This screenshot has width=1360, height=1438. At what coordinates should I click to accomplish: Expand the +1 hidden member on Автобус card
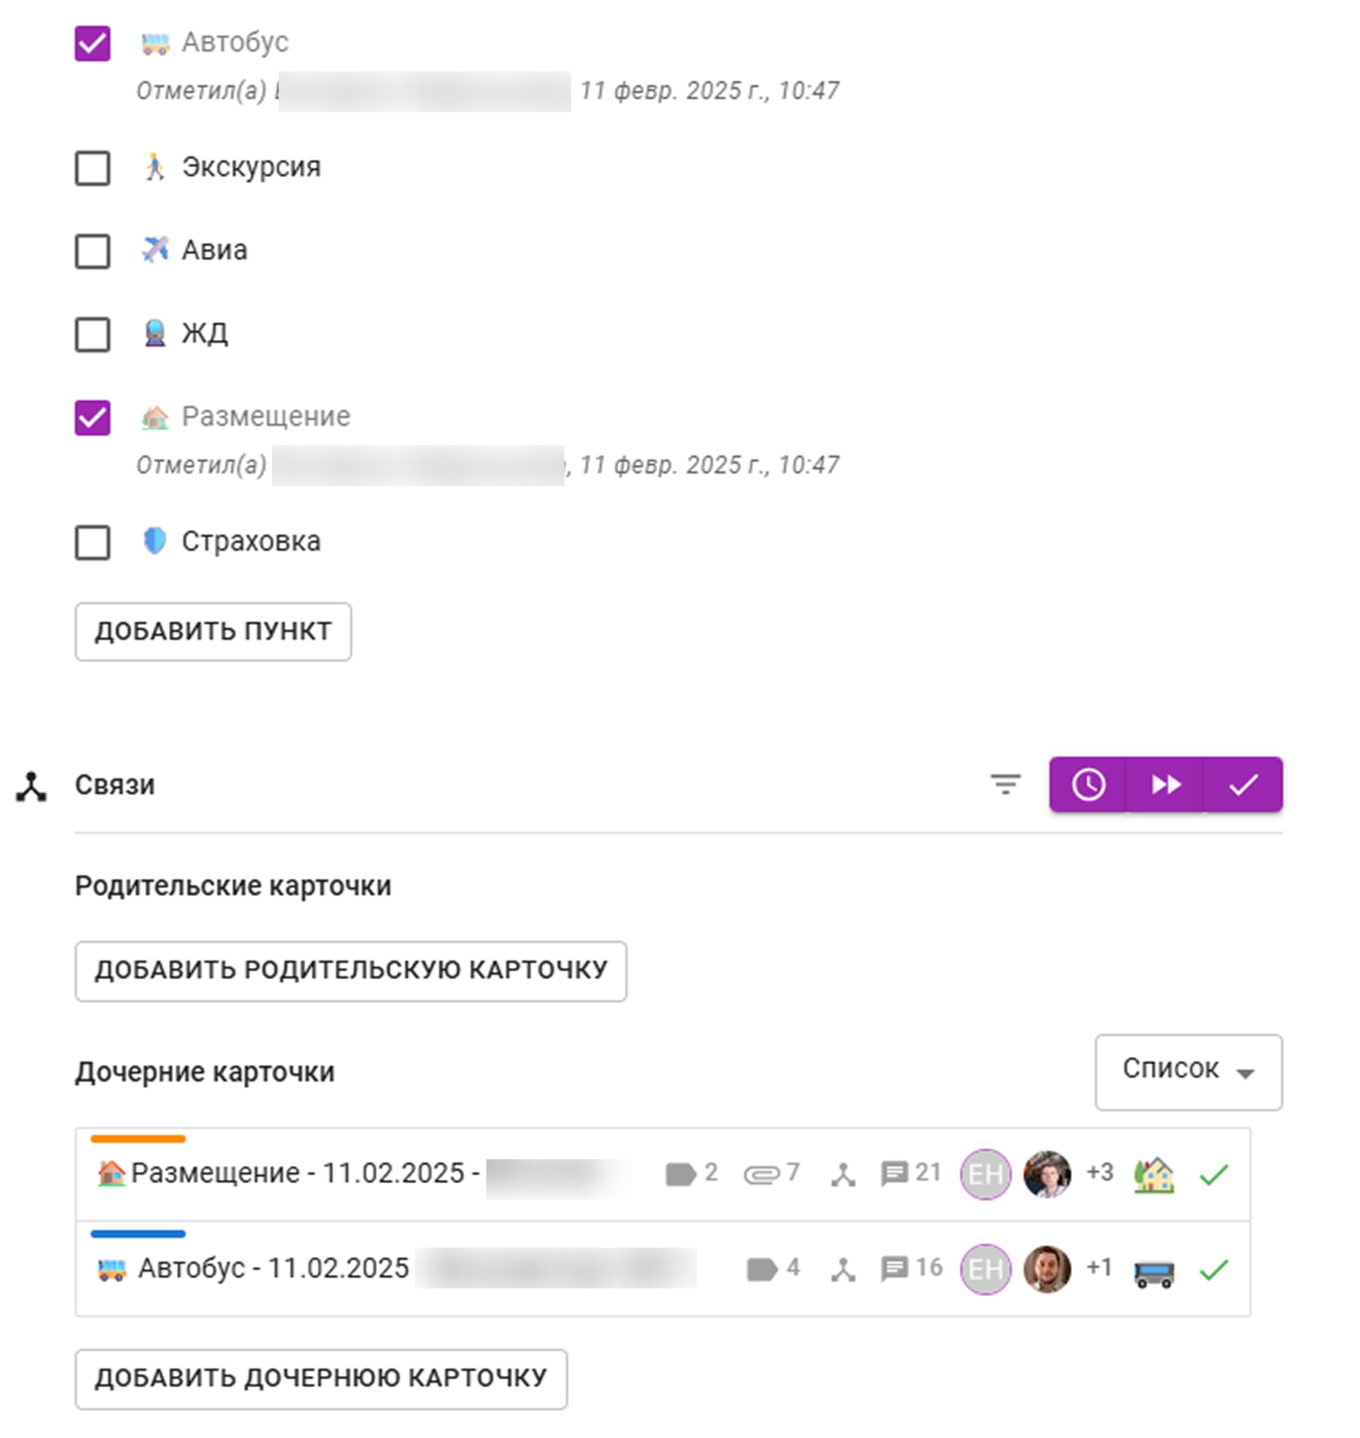tap(1098, 1268)
